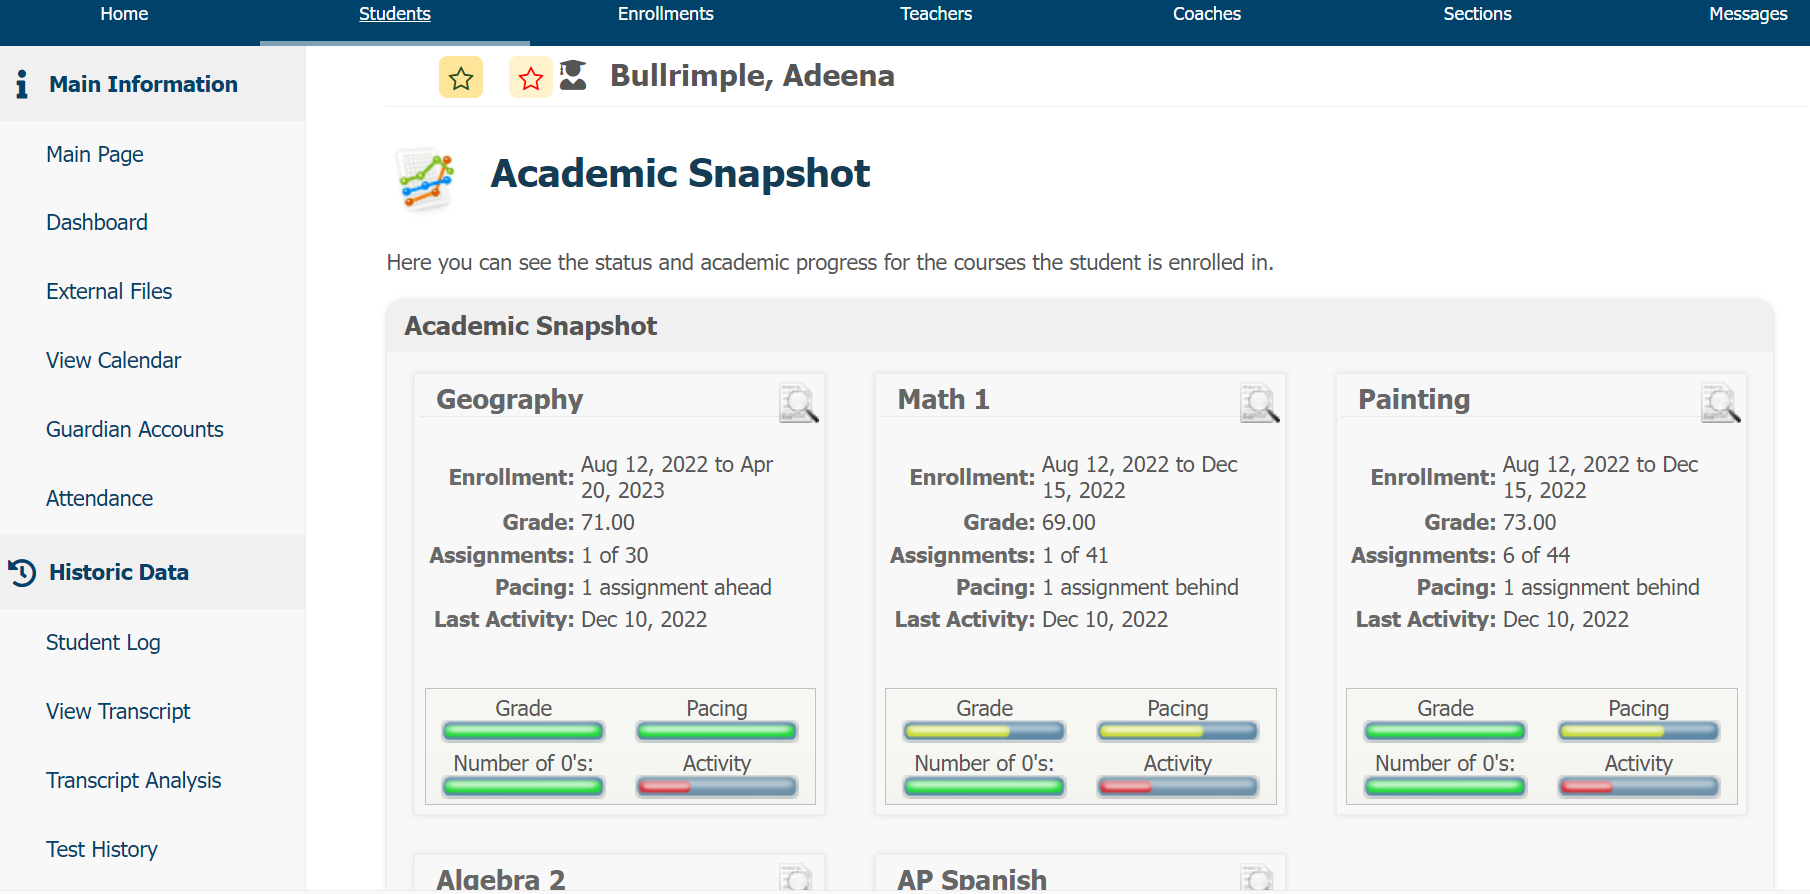Toggle the red star flag icon

(531, 78)
